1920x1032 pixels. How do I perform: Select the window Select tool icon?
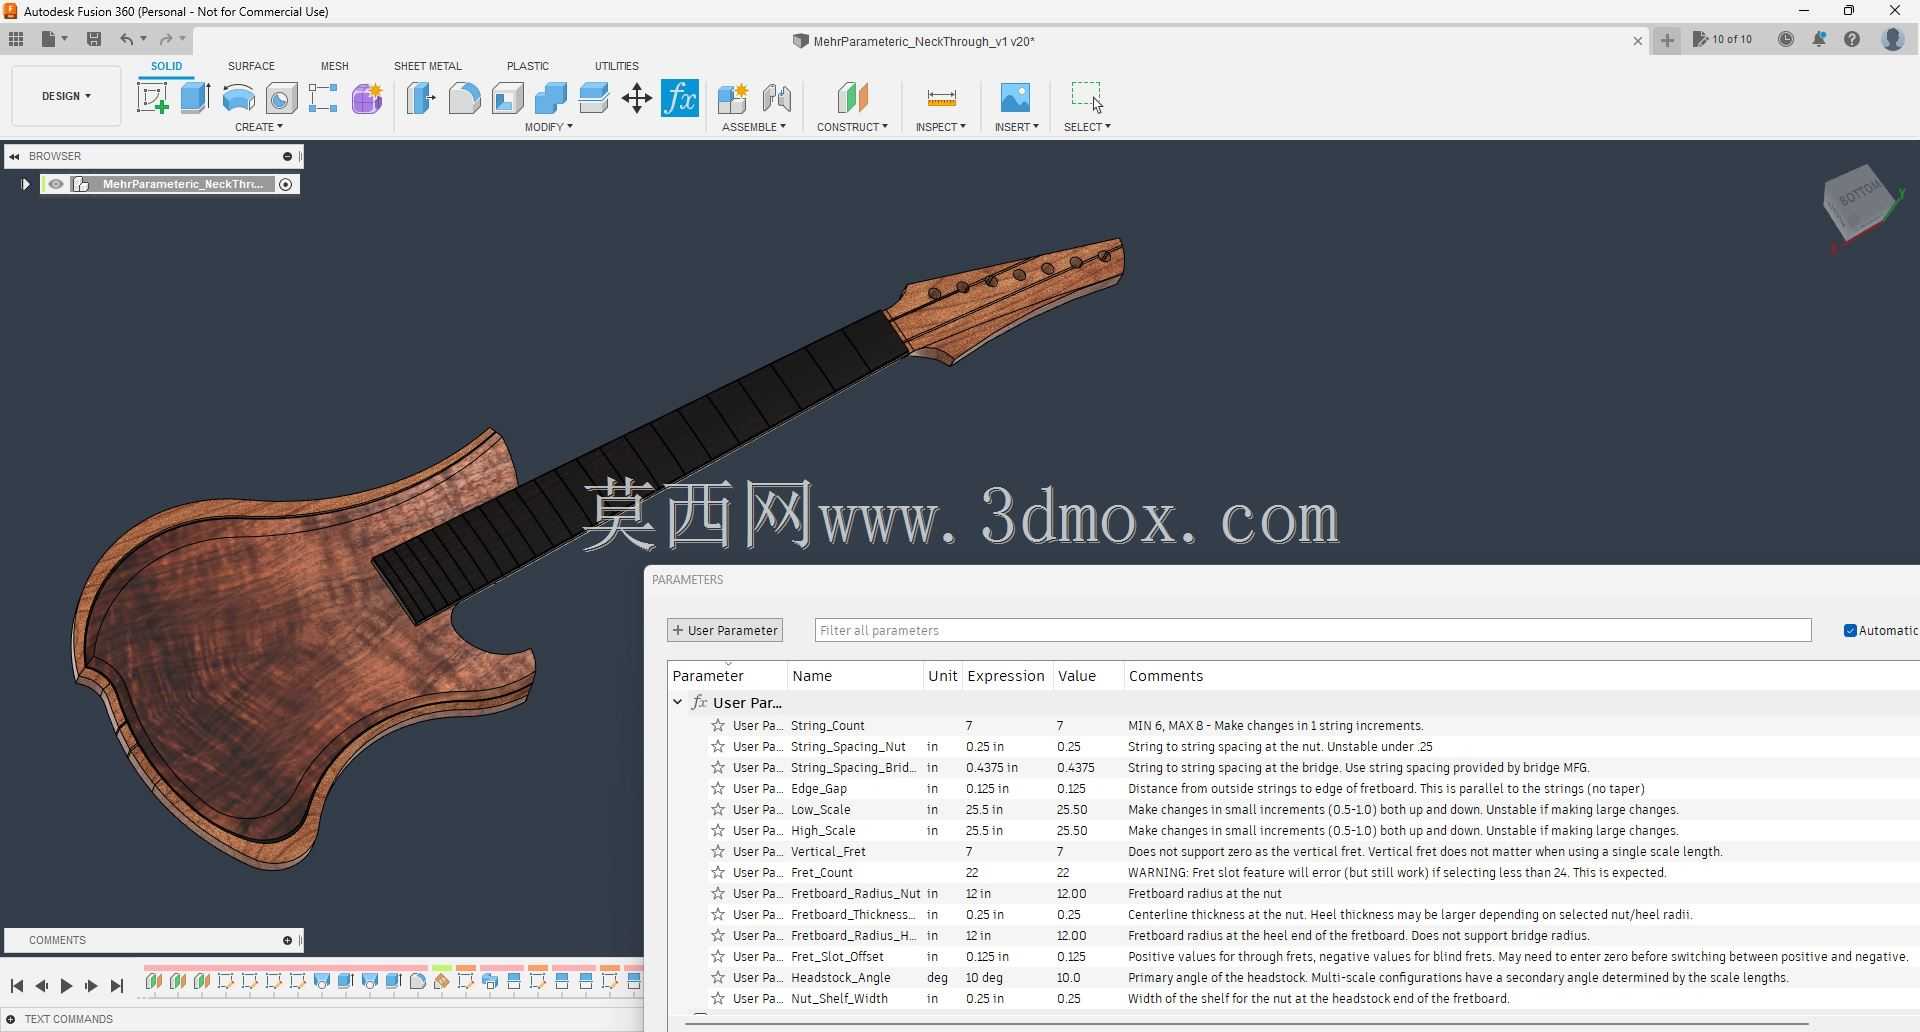coord(1087,97)
